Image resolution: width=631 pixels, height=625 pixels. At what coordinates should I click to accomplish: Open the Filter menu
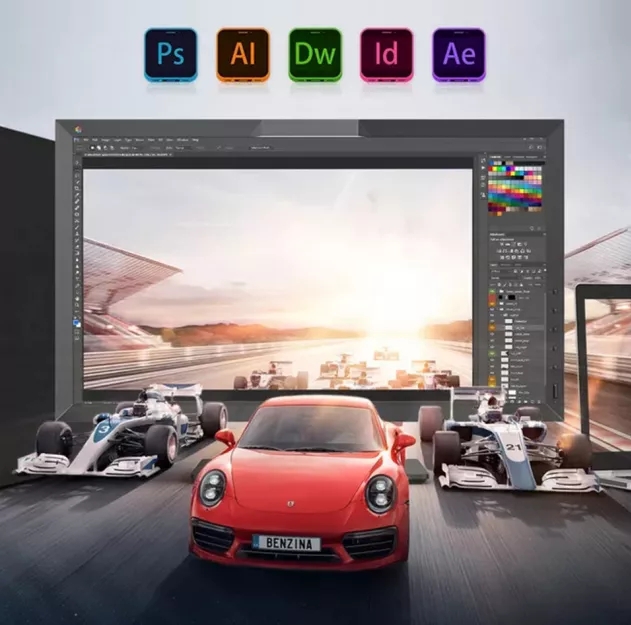point(151,140)
